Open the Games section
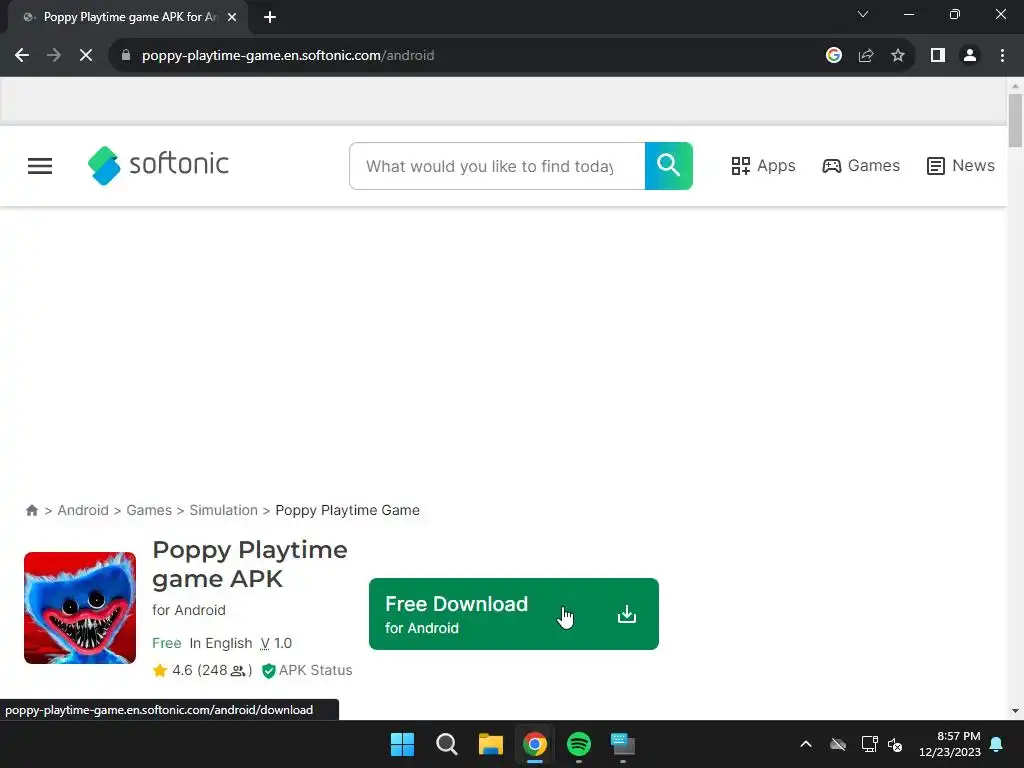The image size is (1024, 768). [x=861, y=166]
